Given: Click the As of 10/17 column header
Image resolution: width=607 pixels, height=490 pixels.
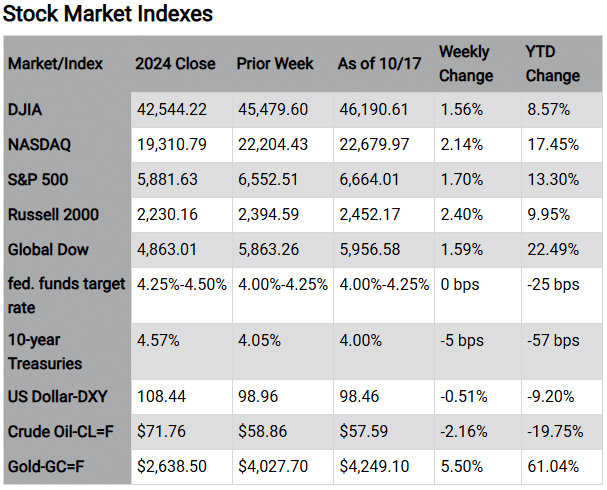Looking at the screenshot, I should click(381, 63).
